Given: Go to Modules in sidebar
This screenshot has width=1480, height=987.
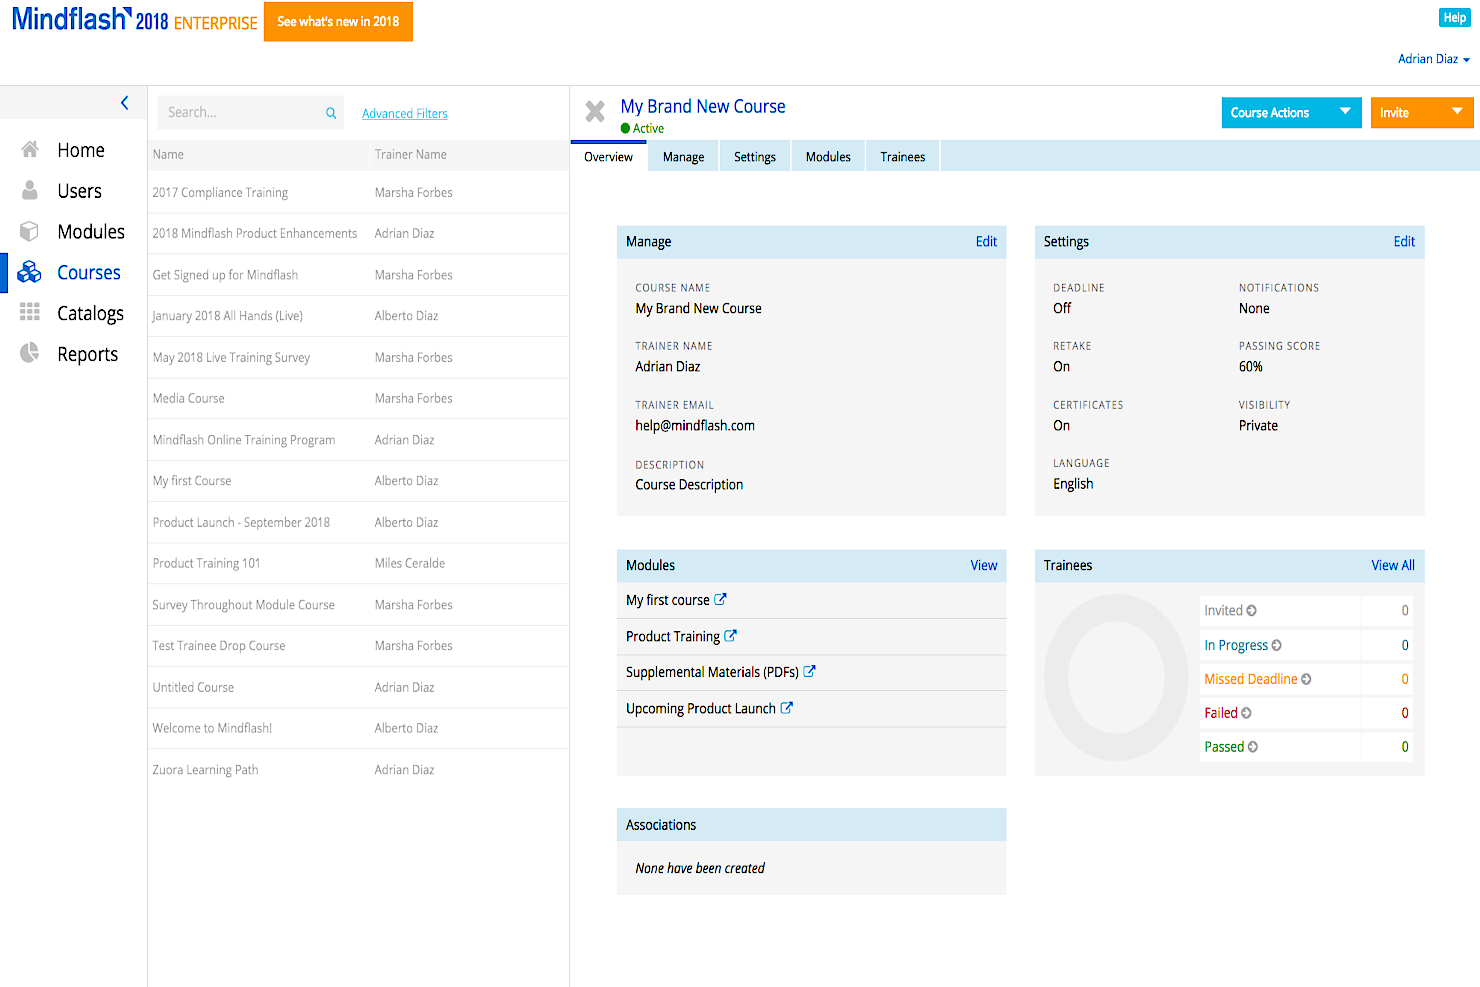Looking at the screenshot, I should point(91,232).
